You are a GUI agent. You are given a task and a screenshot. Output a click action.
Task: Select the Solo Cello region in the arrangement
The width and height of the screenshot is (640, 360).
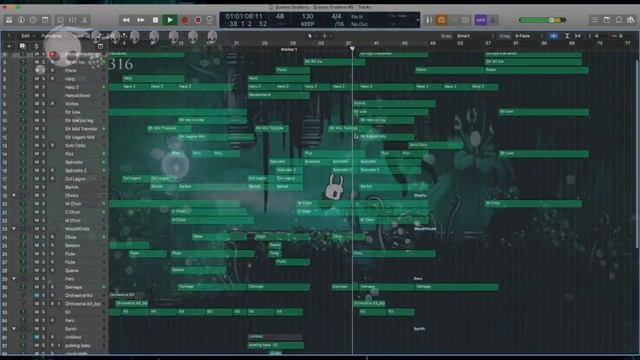[436, 145]
